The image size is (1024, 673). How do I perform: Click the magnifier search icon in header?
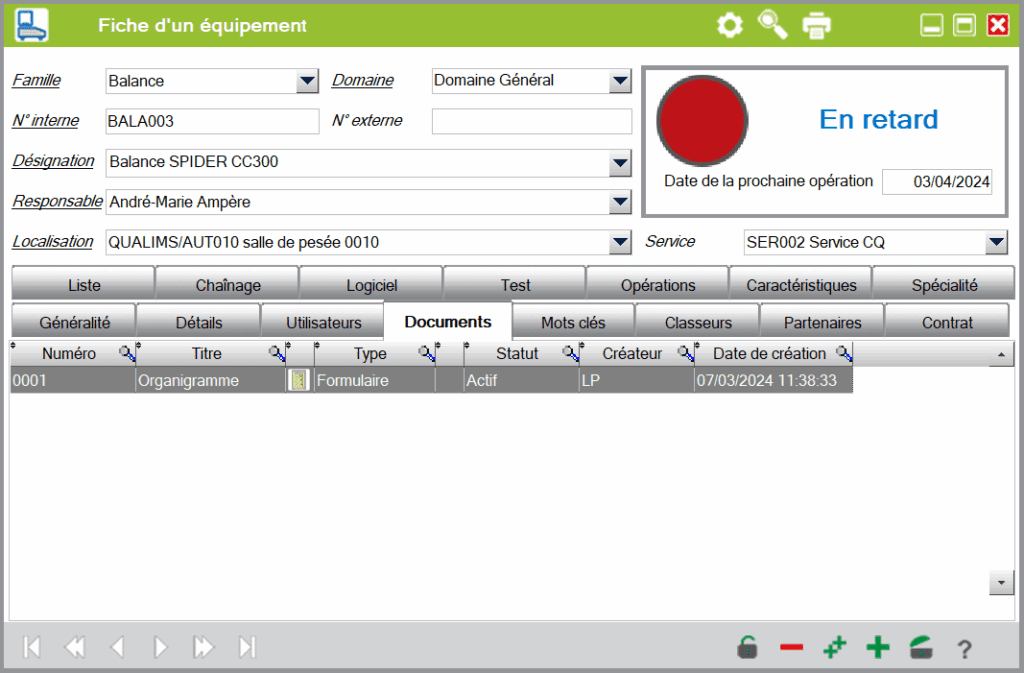coord(773,25)
